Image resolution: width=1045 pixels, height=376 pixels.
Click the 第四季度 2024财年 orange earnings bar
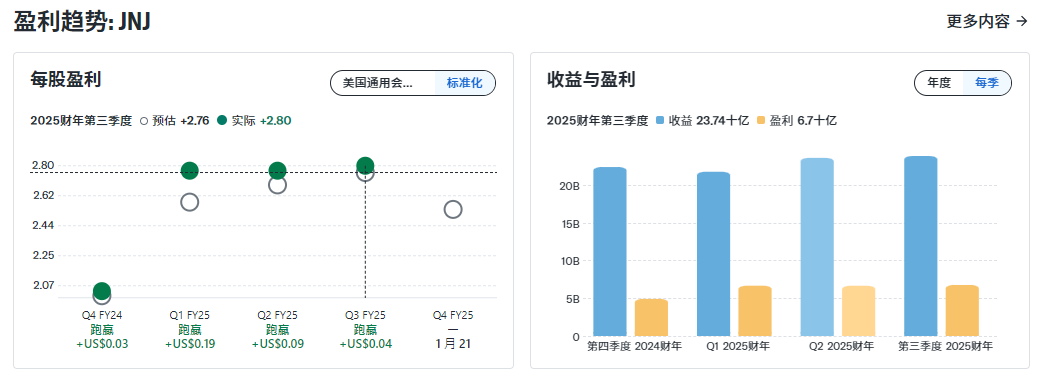click(651, 317)
